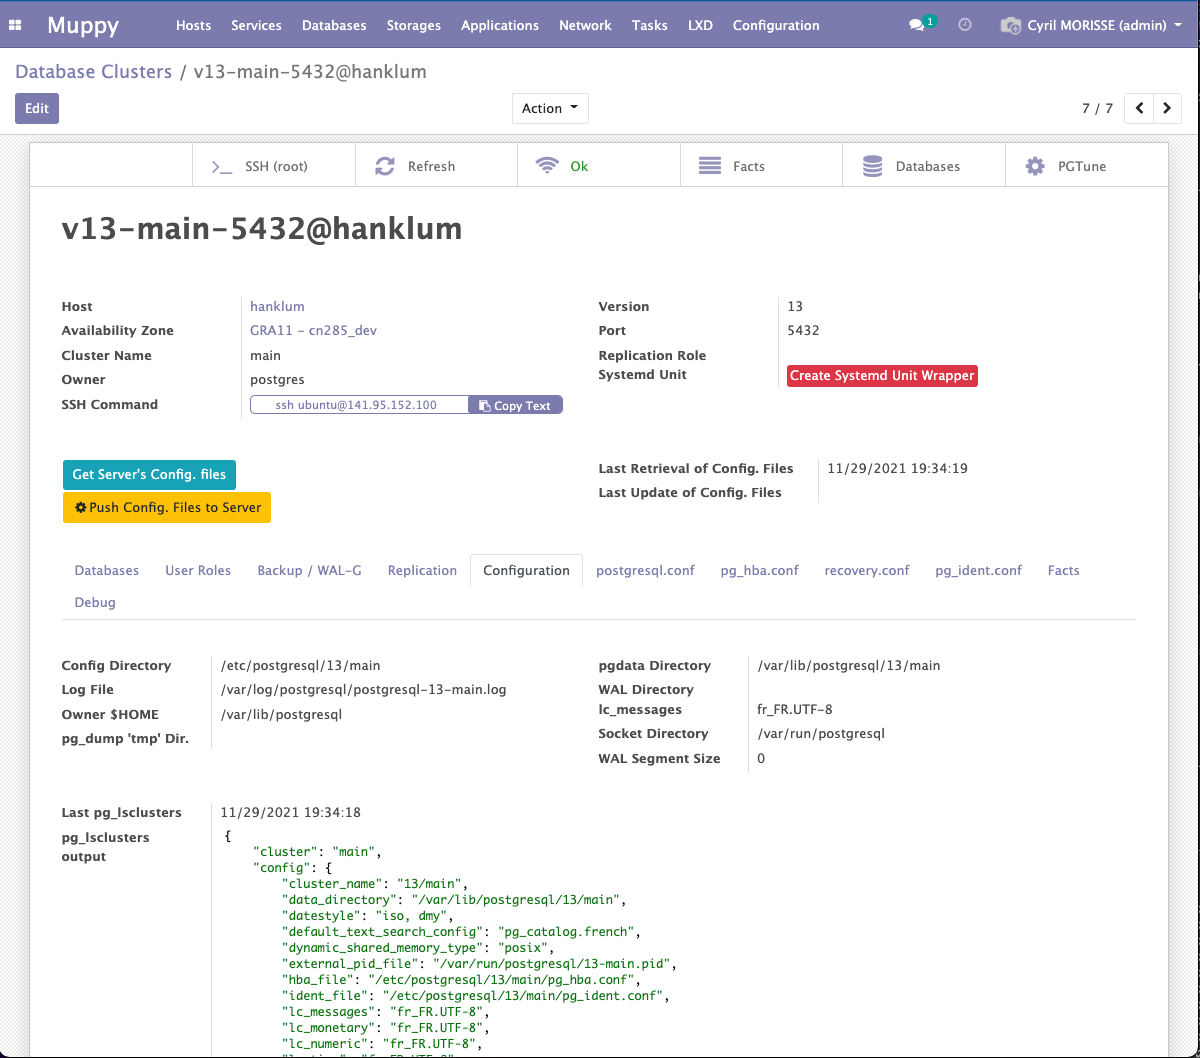Click the SSH terminal prompt icon
The width and height of the screenshot is (1200, 1058).
click(x=221, y=167)
